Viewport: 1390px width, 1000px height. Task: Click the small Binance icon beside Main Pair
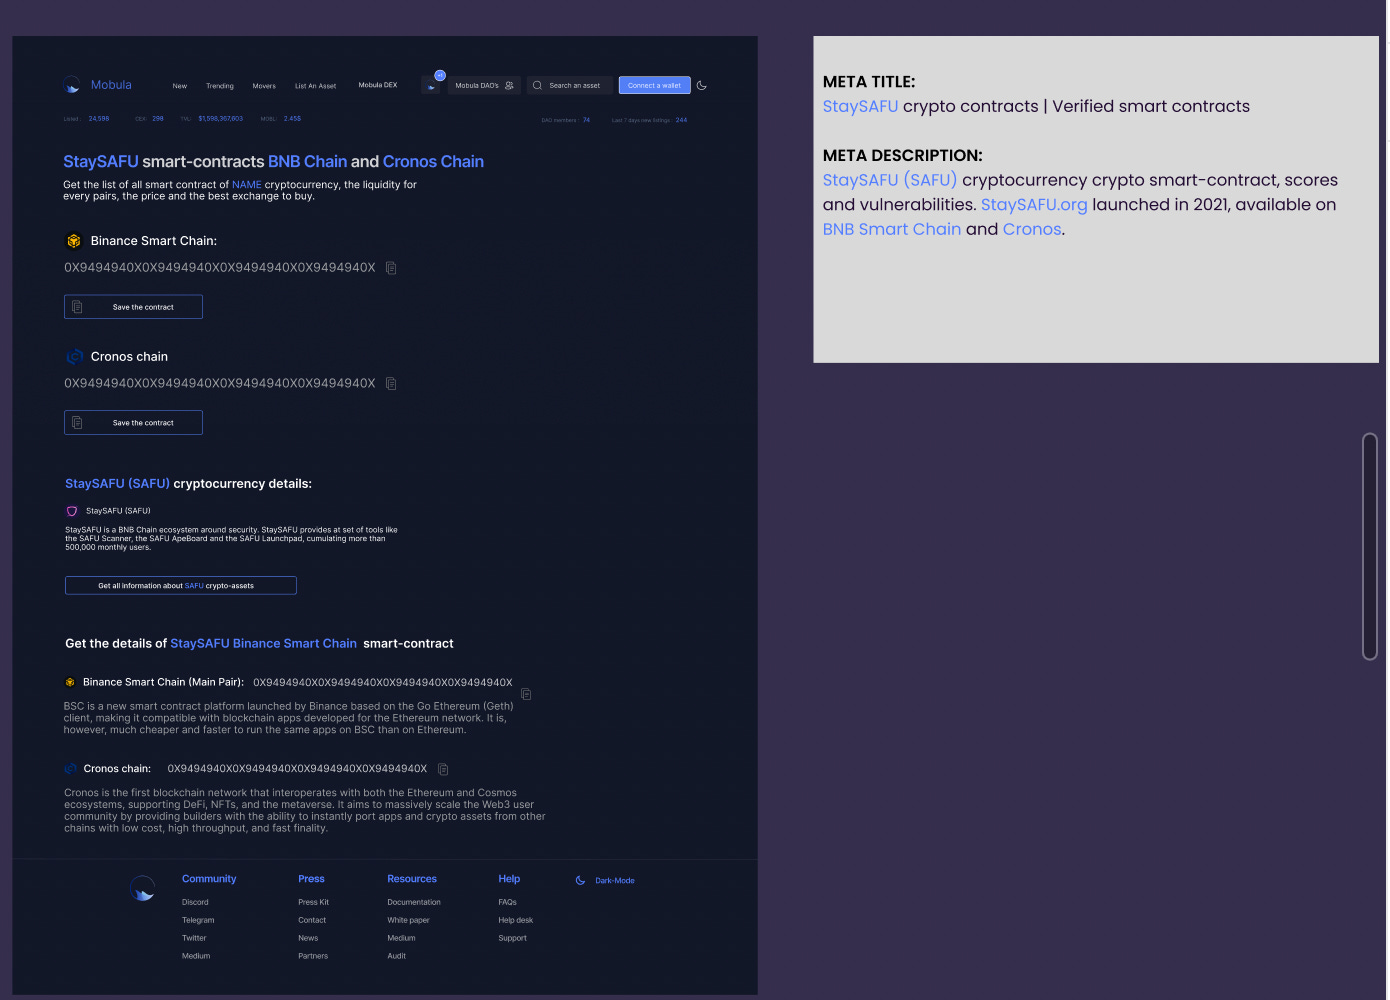[70, 682]
